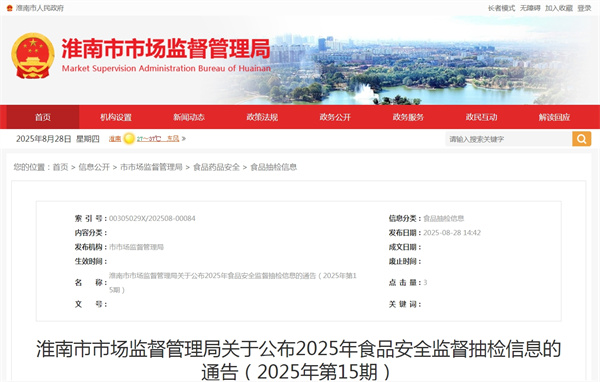Click the 淮南市市场监督管理局 banner title
Screen dimensions: 600x382
[x=166, y=49]
